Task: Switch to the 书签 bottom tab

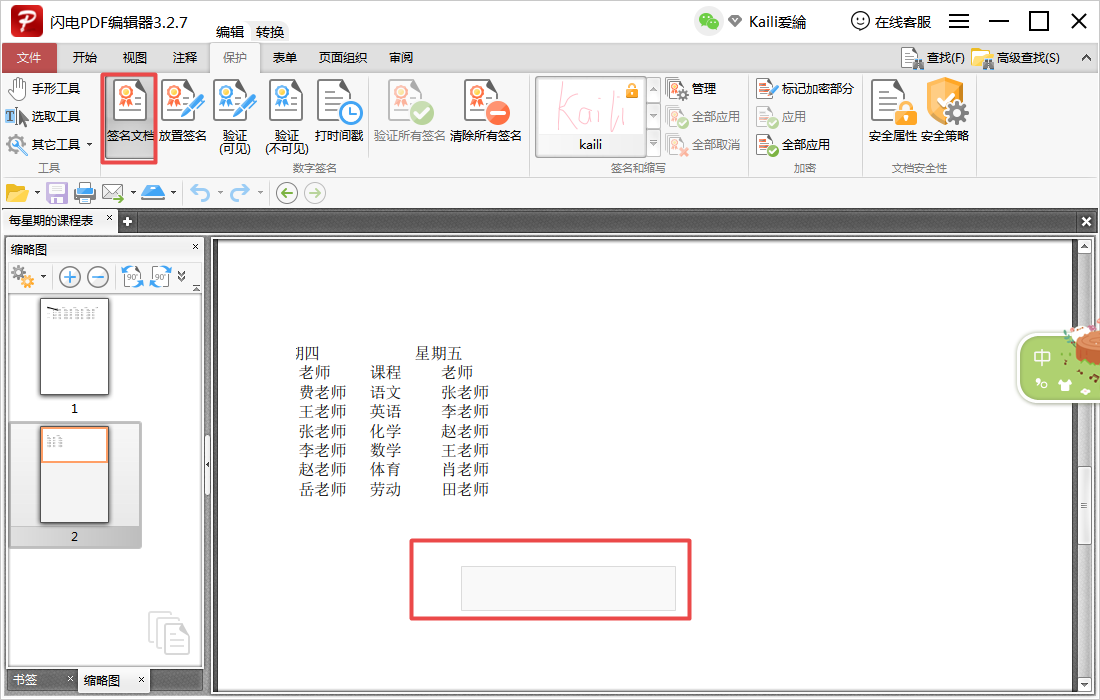Action: tap(25, 680)
